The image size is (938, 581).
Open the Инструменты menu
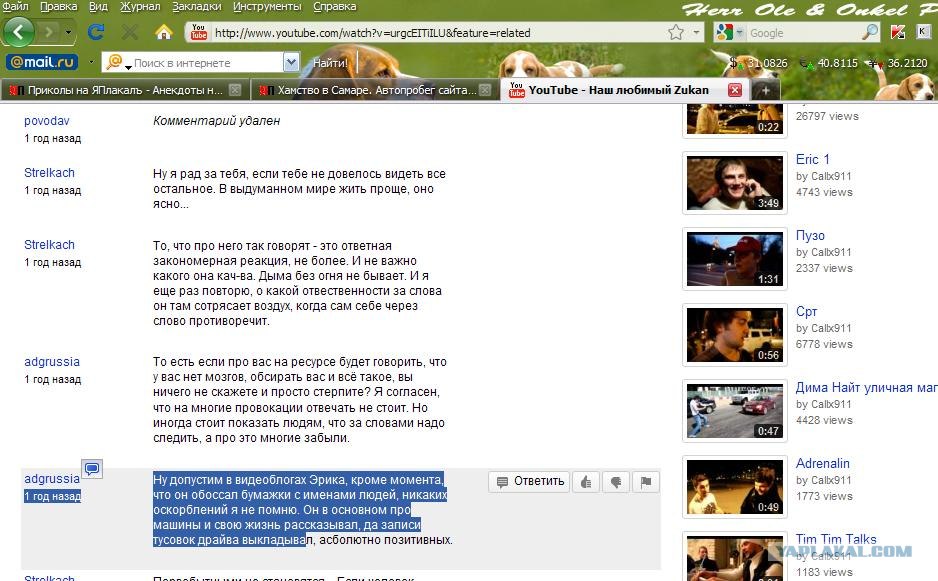267,7
